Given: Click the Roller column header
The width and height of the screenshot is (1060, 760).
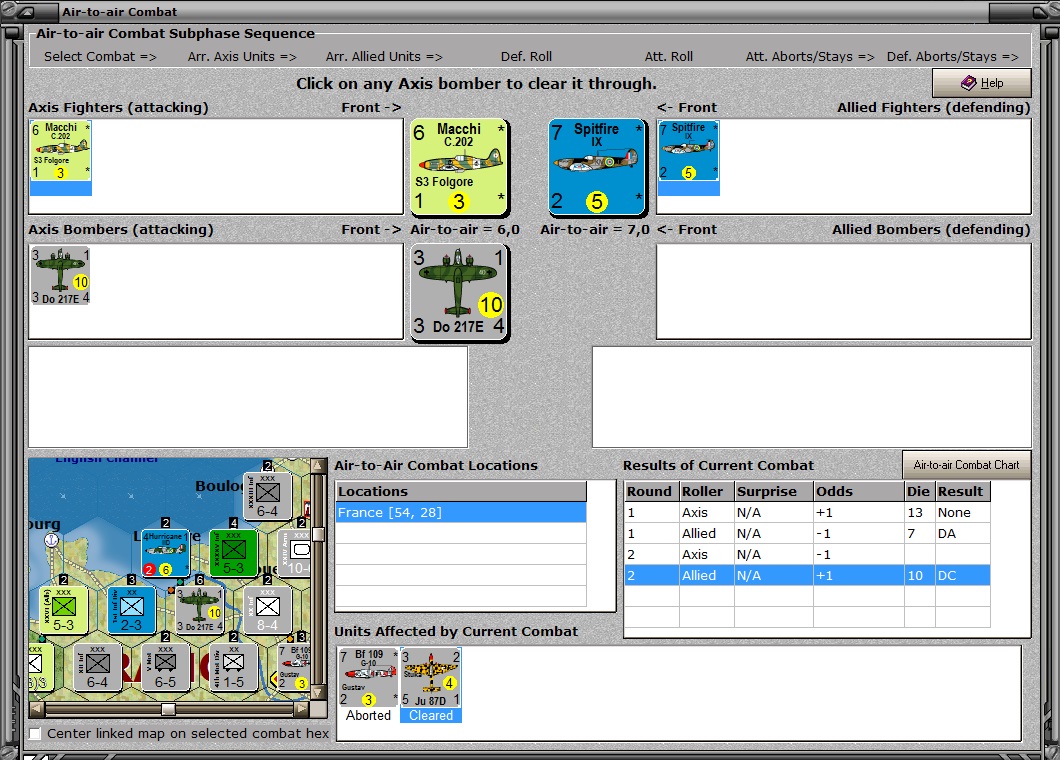Looking at the screenshot, I should click(707, 492).
